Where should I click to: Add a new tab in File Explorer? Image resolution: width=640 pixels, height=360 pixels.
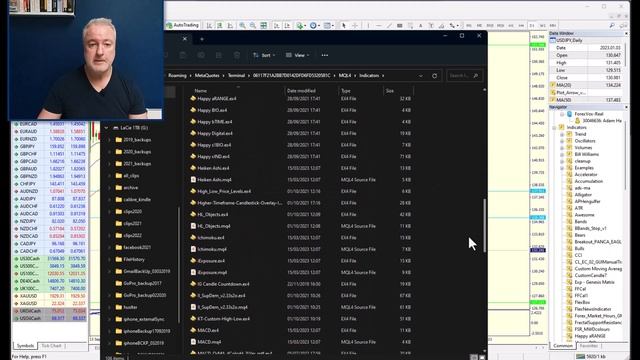(x=202, y=39)
